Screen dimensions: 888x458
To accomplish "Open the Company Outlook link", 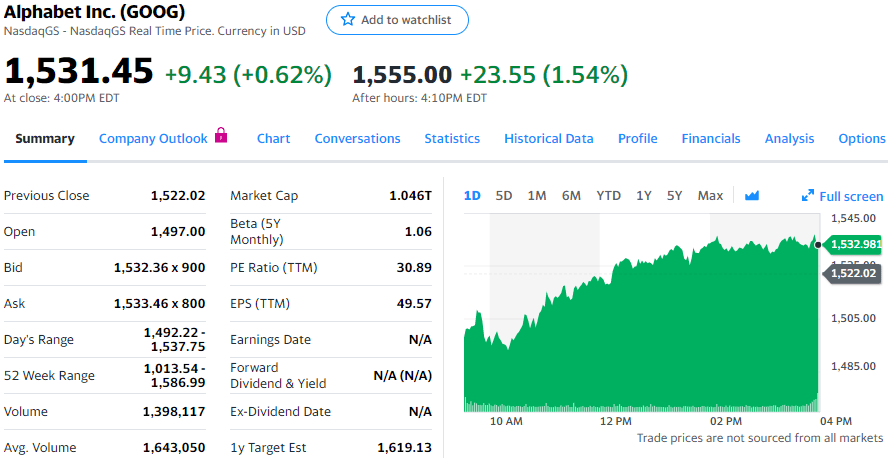I will click(x=153, y=139).
